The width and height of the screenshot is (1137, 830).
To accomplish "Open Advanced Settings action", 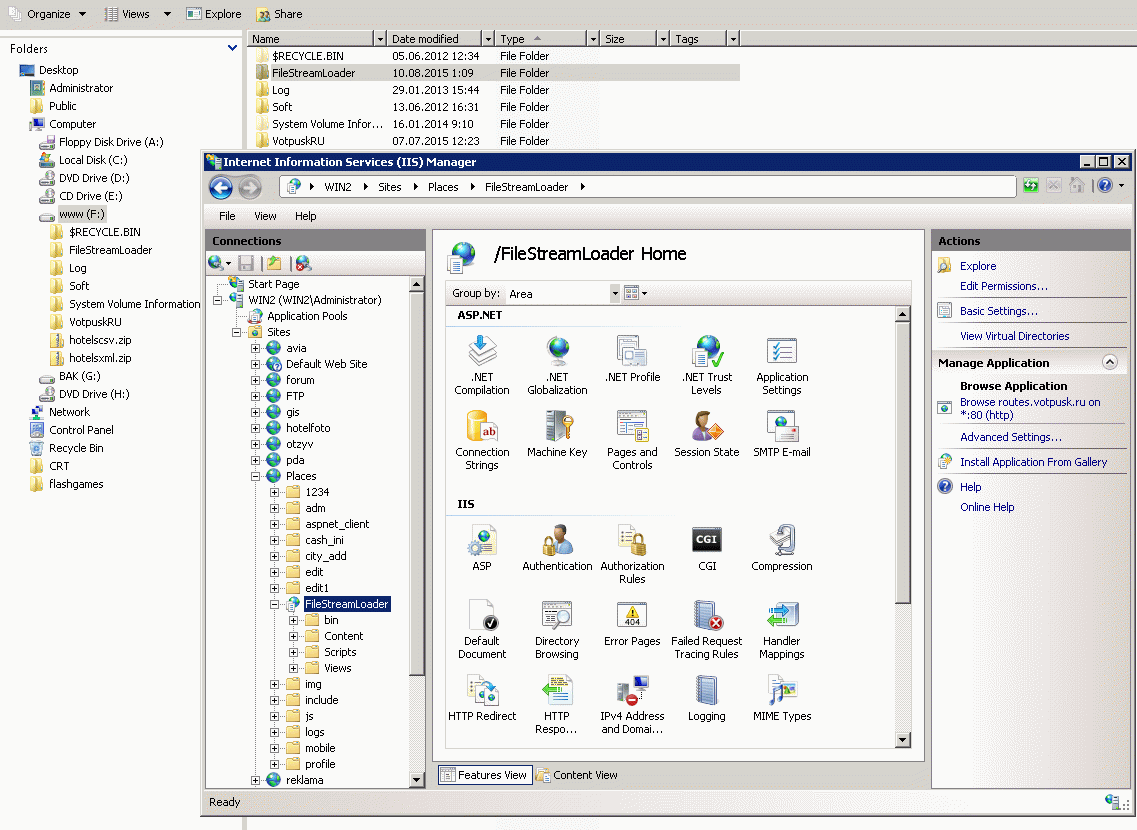I will click(1011, 437).
